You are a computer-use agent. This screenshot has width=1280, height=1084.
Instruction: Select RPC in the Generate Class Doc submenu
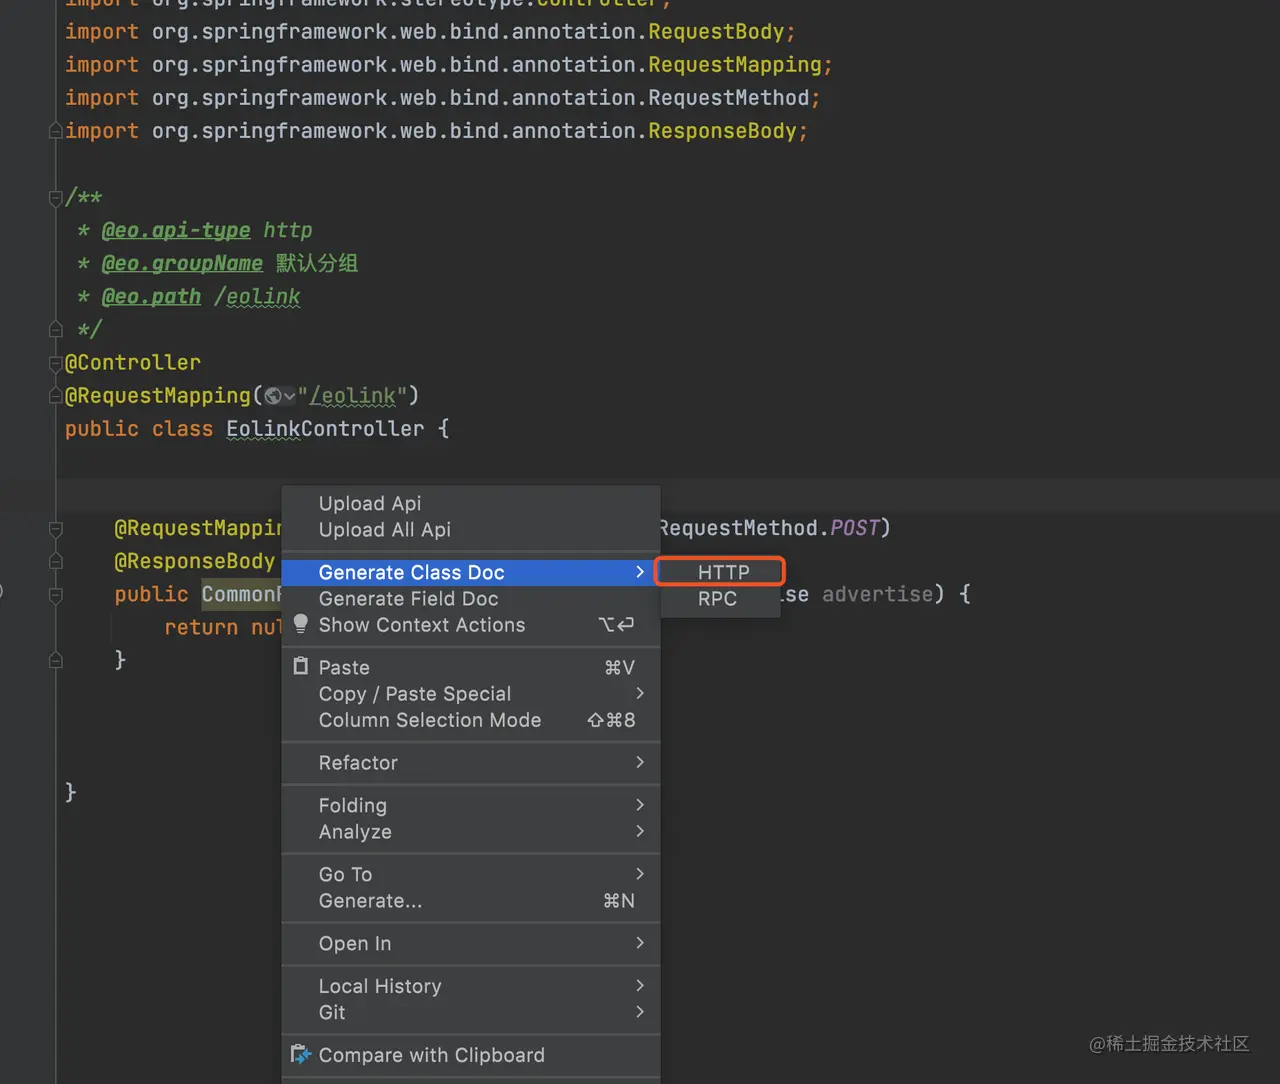pyautogui.click(x=720, y=598)
